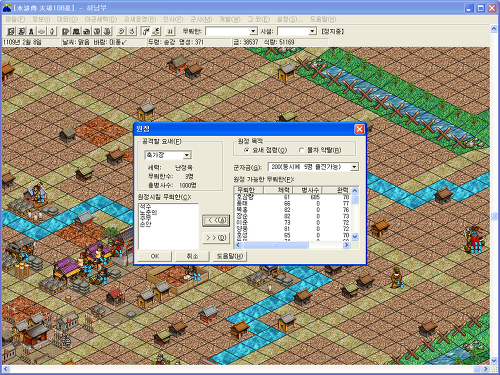500x375 pixels.
Task: Click the very first icon in the toolbar
Action: tap(11, 31)
